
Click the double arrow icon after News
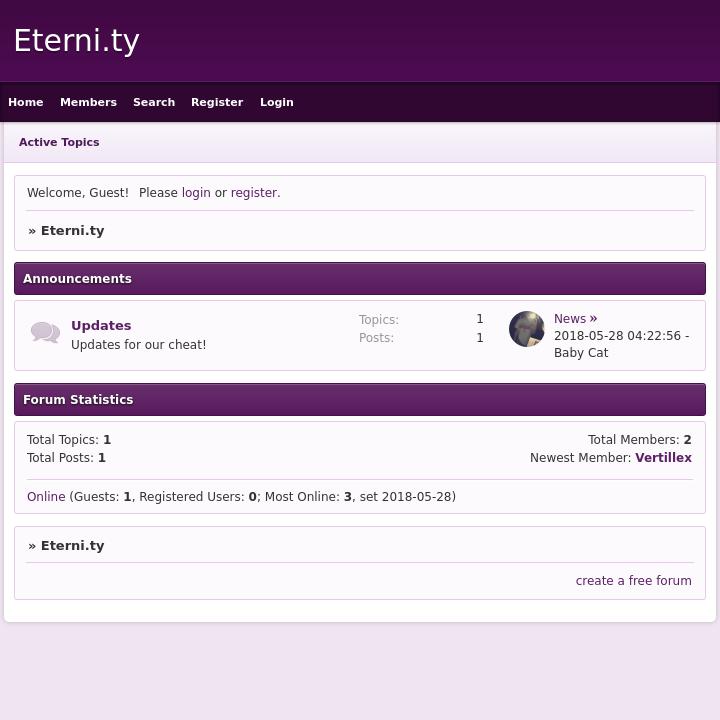(593, 319)
